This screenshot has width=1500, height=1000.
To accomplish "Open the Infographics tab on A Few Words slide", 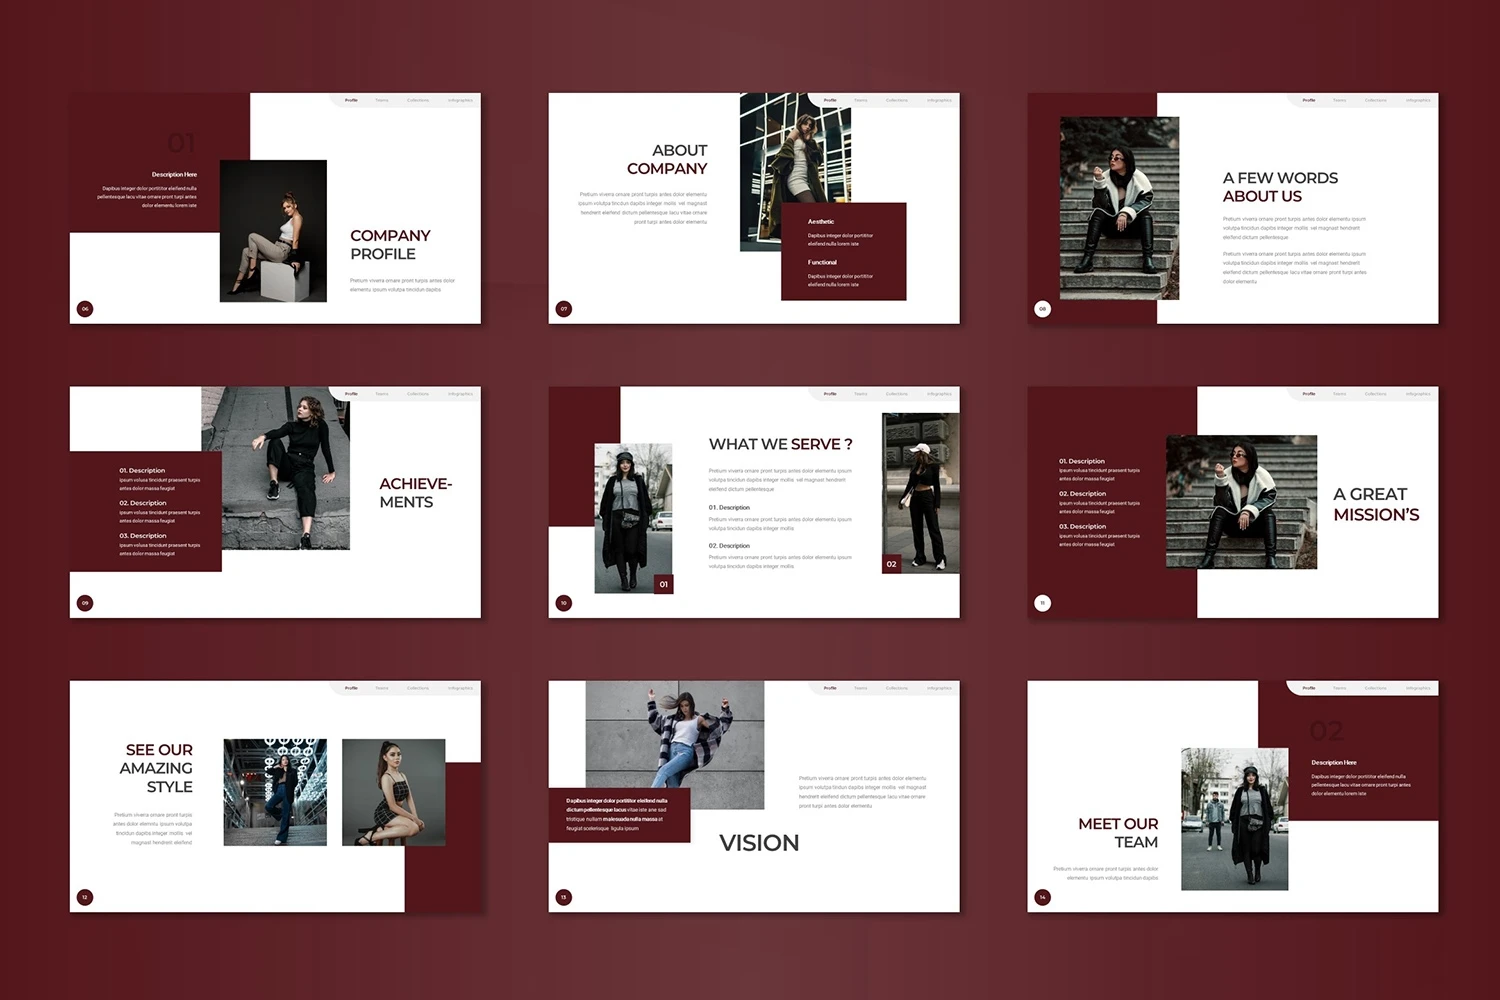I will pos(1418,100).
